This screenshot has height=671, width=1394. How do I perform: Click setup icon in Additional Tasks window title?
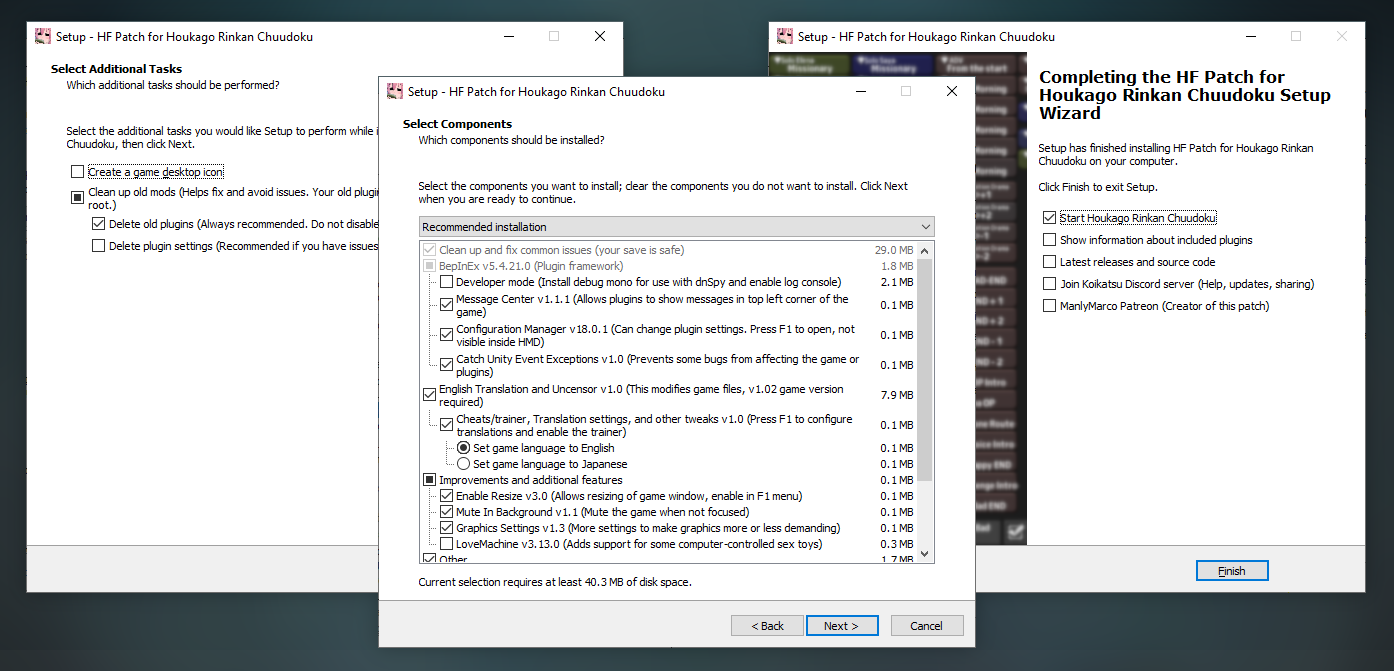43,36
